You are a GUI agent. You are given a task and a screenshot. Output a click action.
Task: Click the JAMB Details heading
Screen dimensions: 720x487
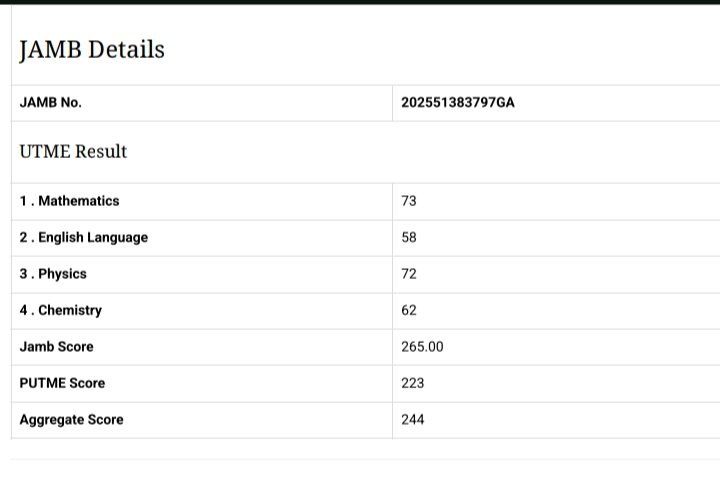[x=92, y=50]
